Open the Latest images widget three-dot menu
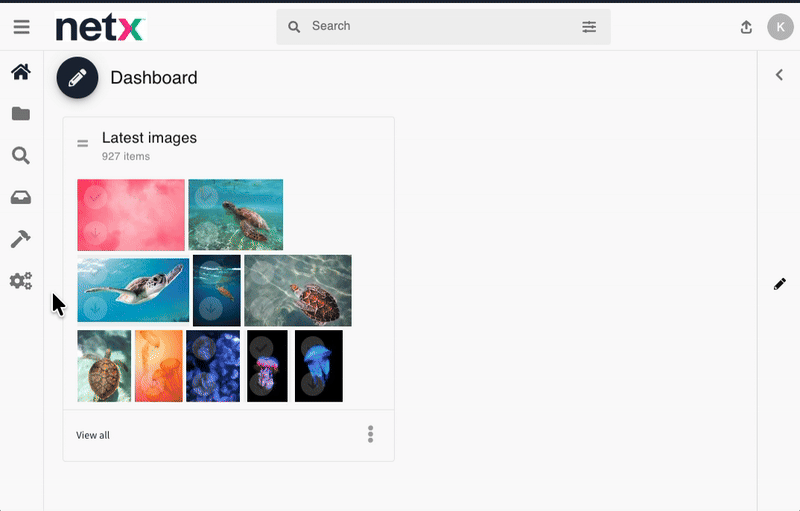The width and height of the screenshot is (800, 511). (370, 434)
